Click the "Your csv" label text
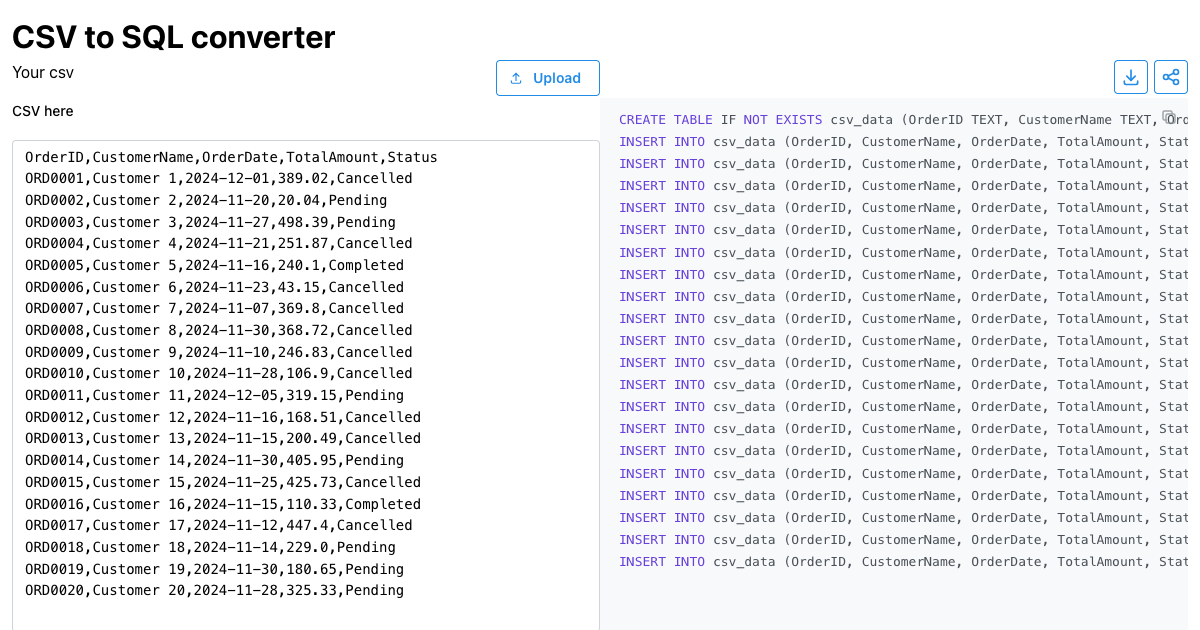The image size is (1200, 630). pyautogui.click(x=43, y=73)
